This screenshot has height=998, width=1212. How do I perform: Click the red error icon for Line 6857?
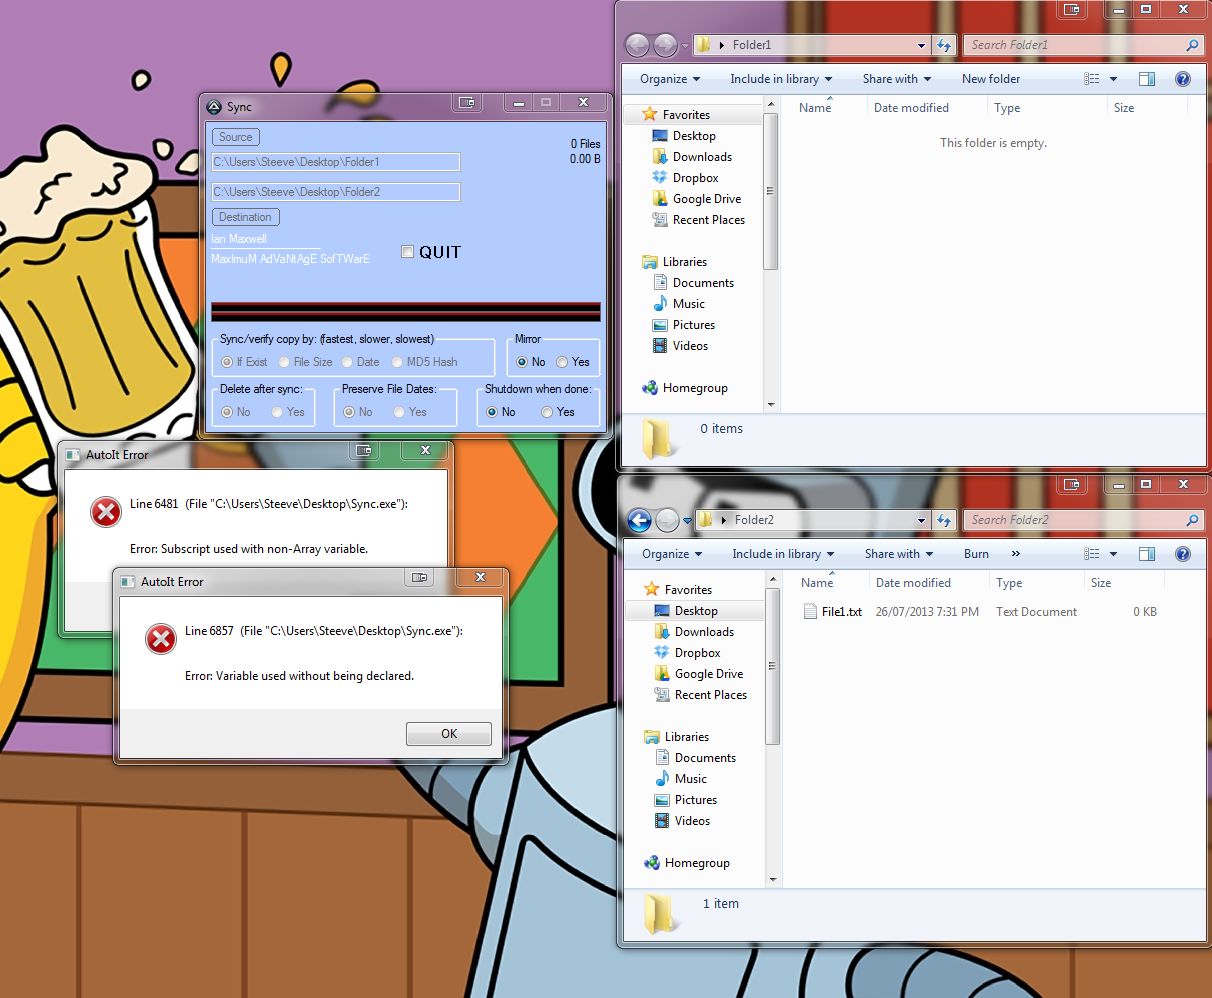pyautogui.click(x=161, y=639)
